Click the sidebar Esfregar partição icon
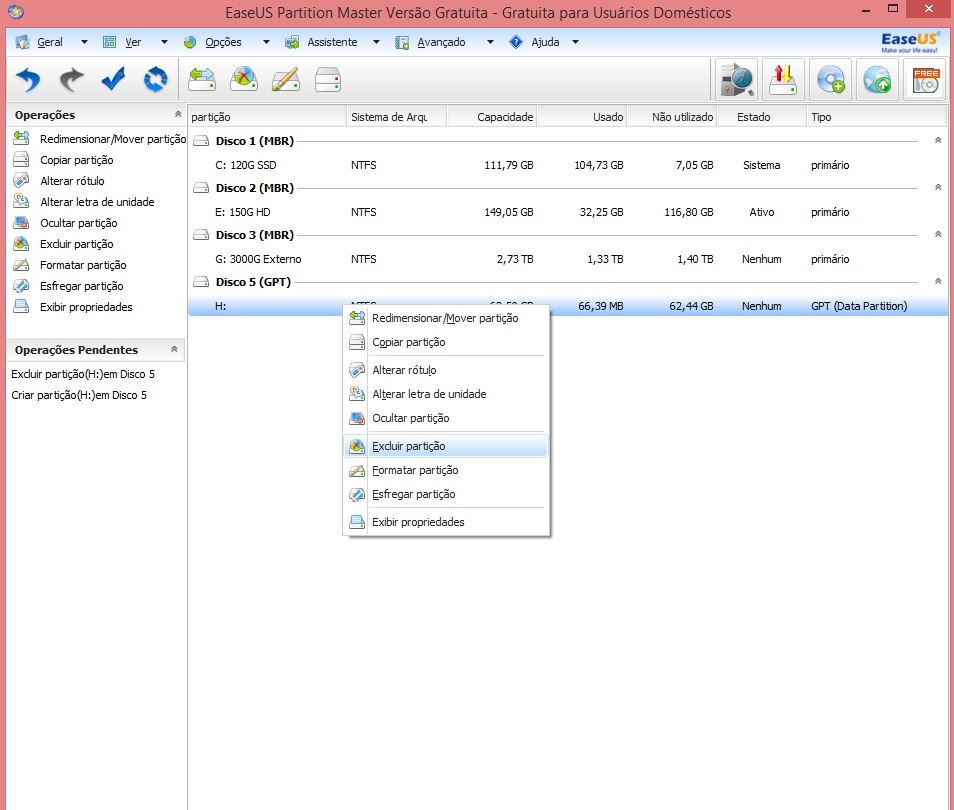This screenshot has height=810, width=954. (21, 285)
